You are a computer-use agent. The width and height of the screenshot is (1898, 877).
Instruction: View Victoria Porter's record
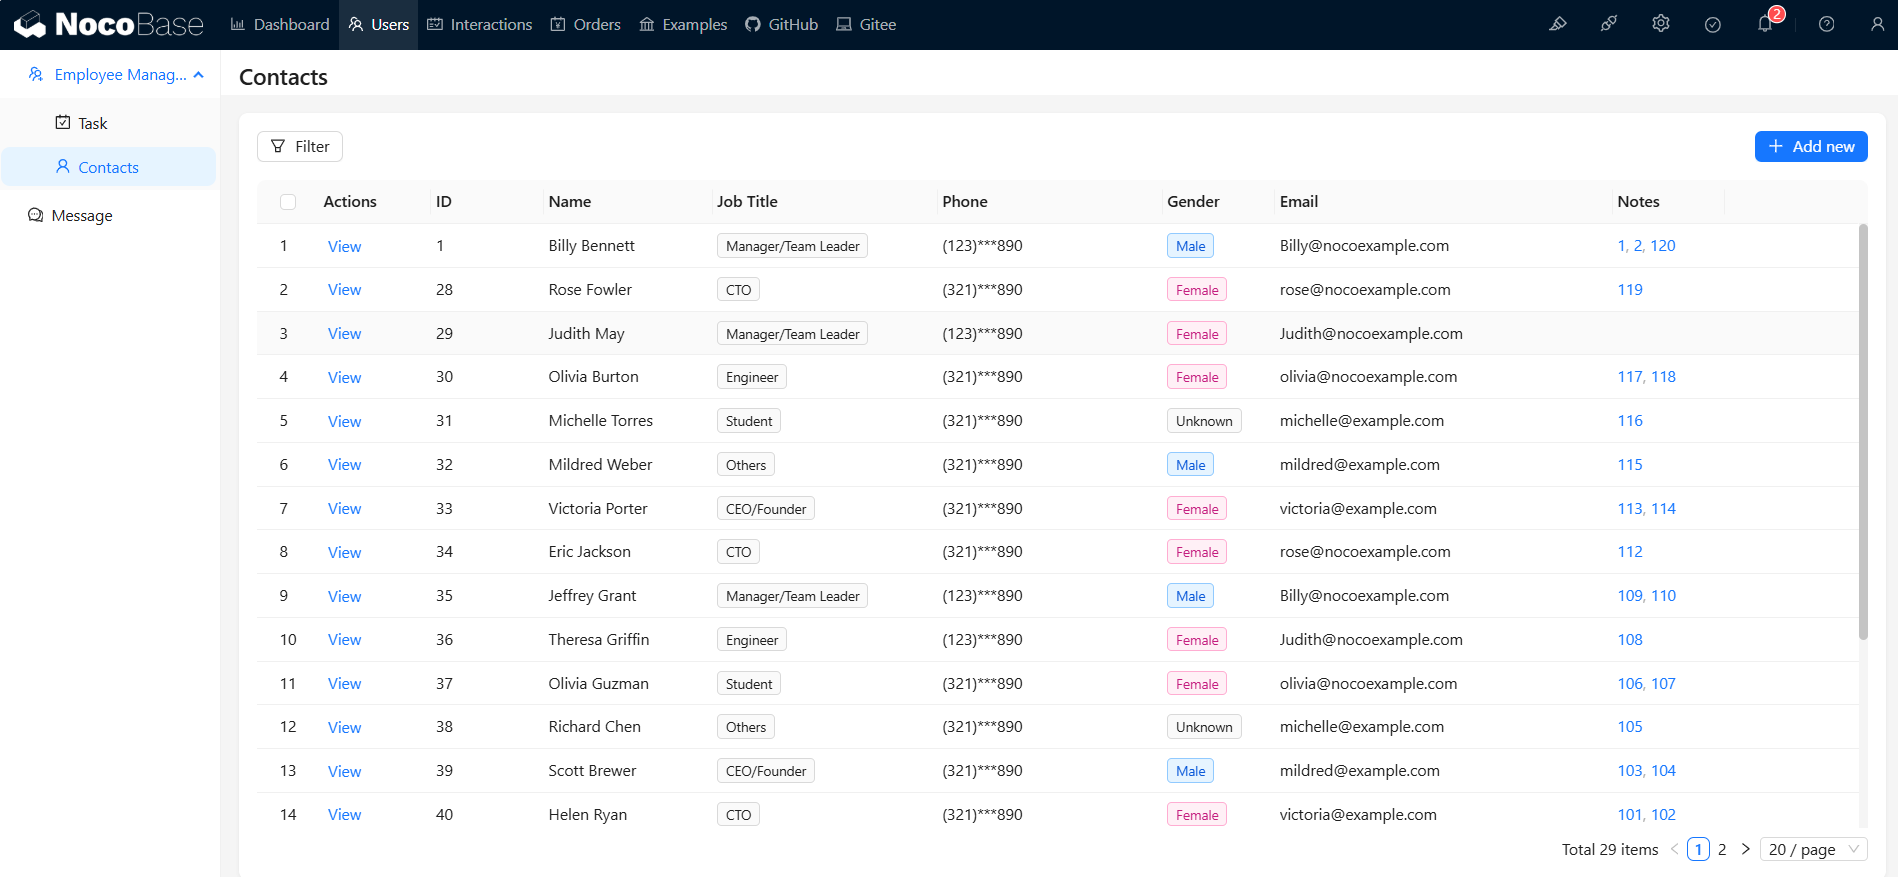point(344,509)
